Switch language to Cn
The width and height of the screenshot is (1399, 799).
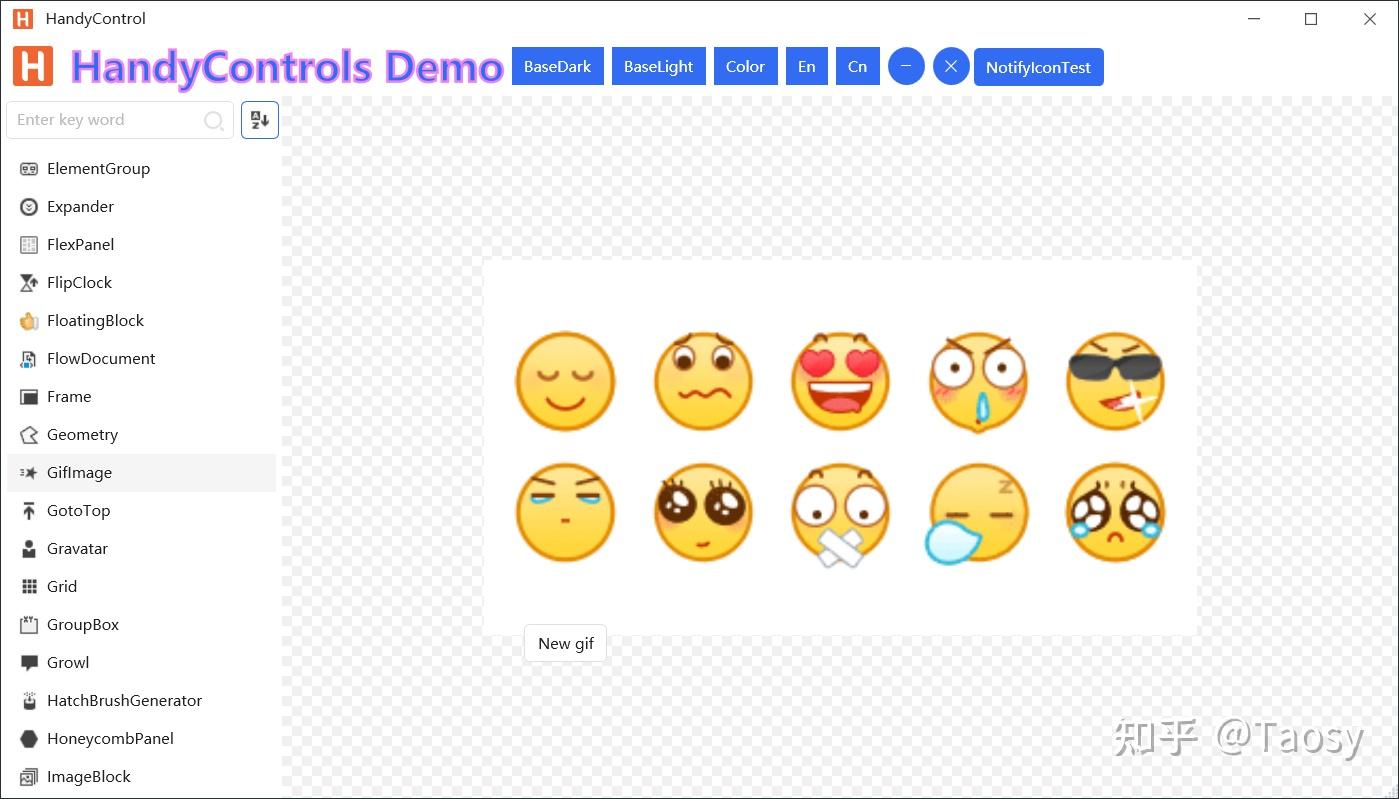(858, 67)
